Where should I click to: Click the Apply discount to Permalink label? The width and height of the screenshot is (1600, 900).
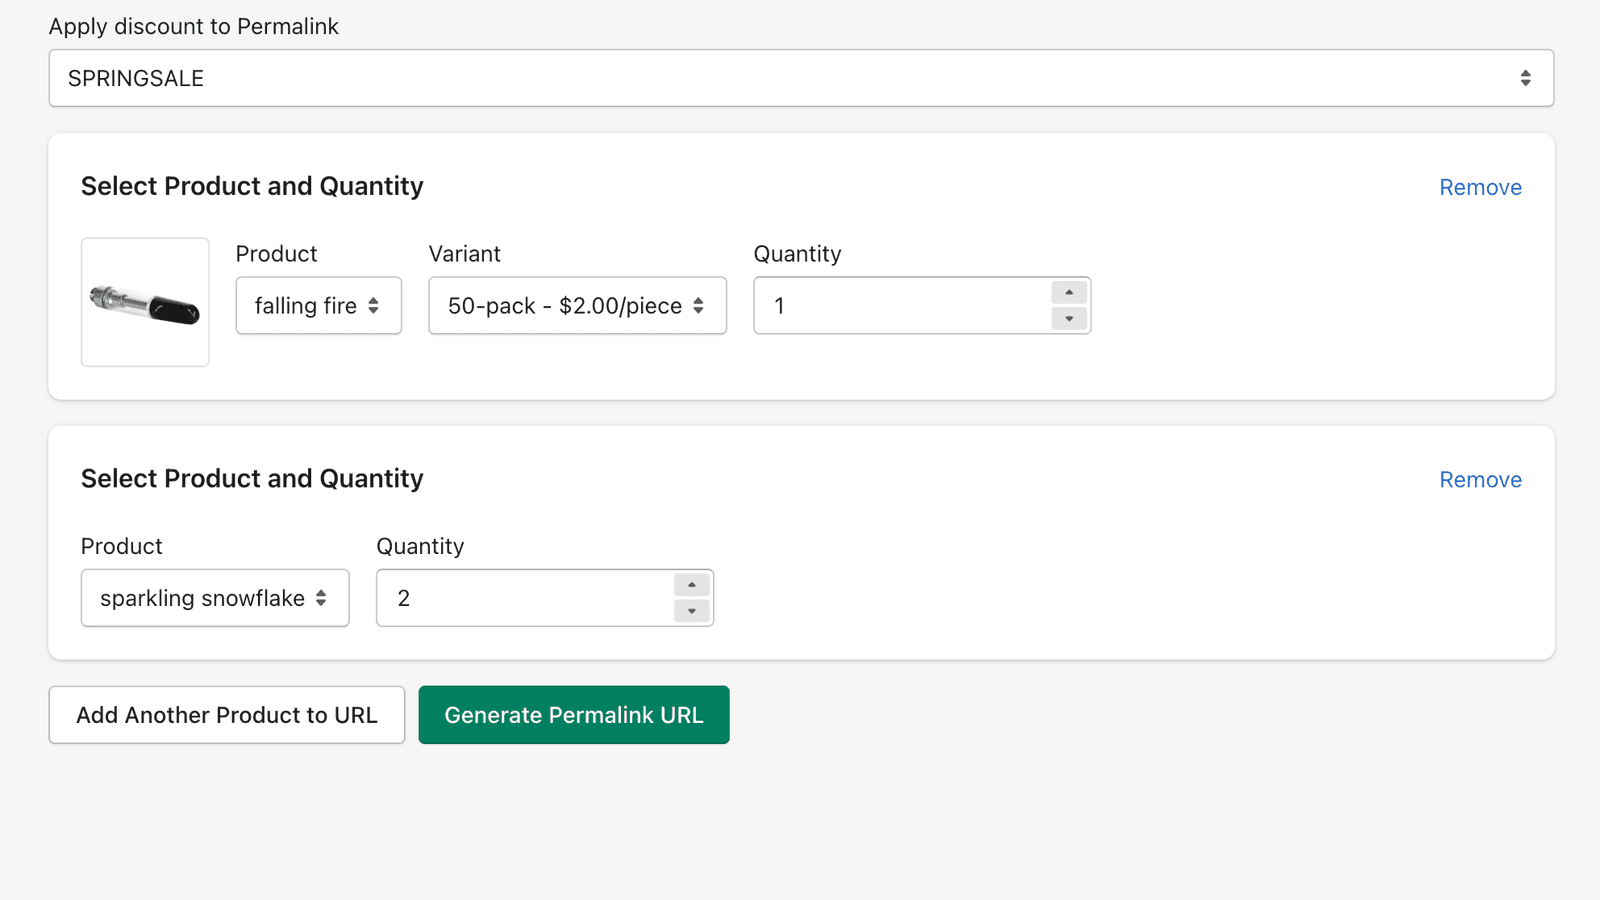click(x=194, y=26)
